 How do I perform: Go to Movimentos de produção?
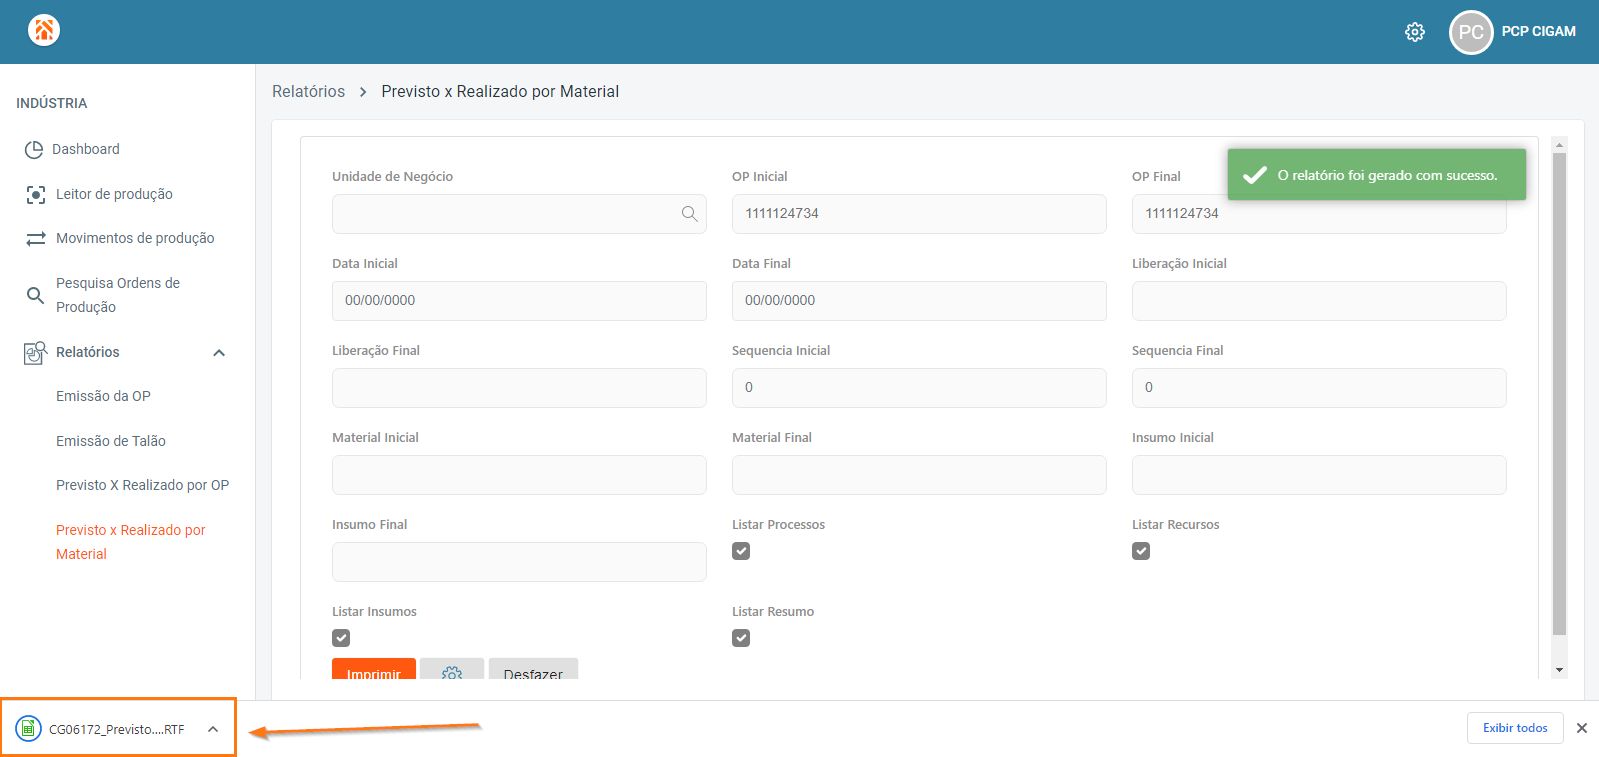135,239
